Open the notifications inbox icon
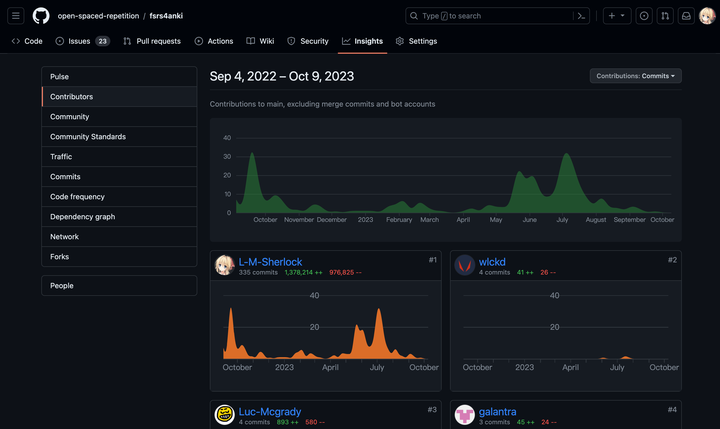This screenshot has width=720, height=429. pyautogui.click(x=686, y=16)
